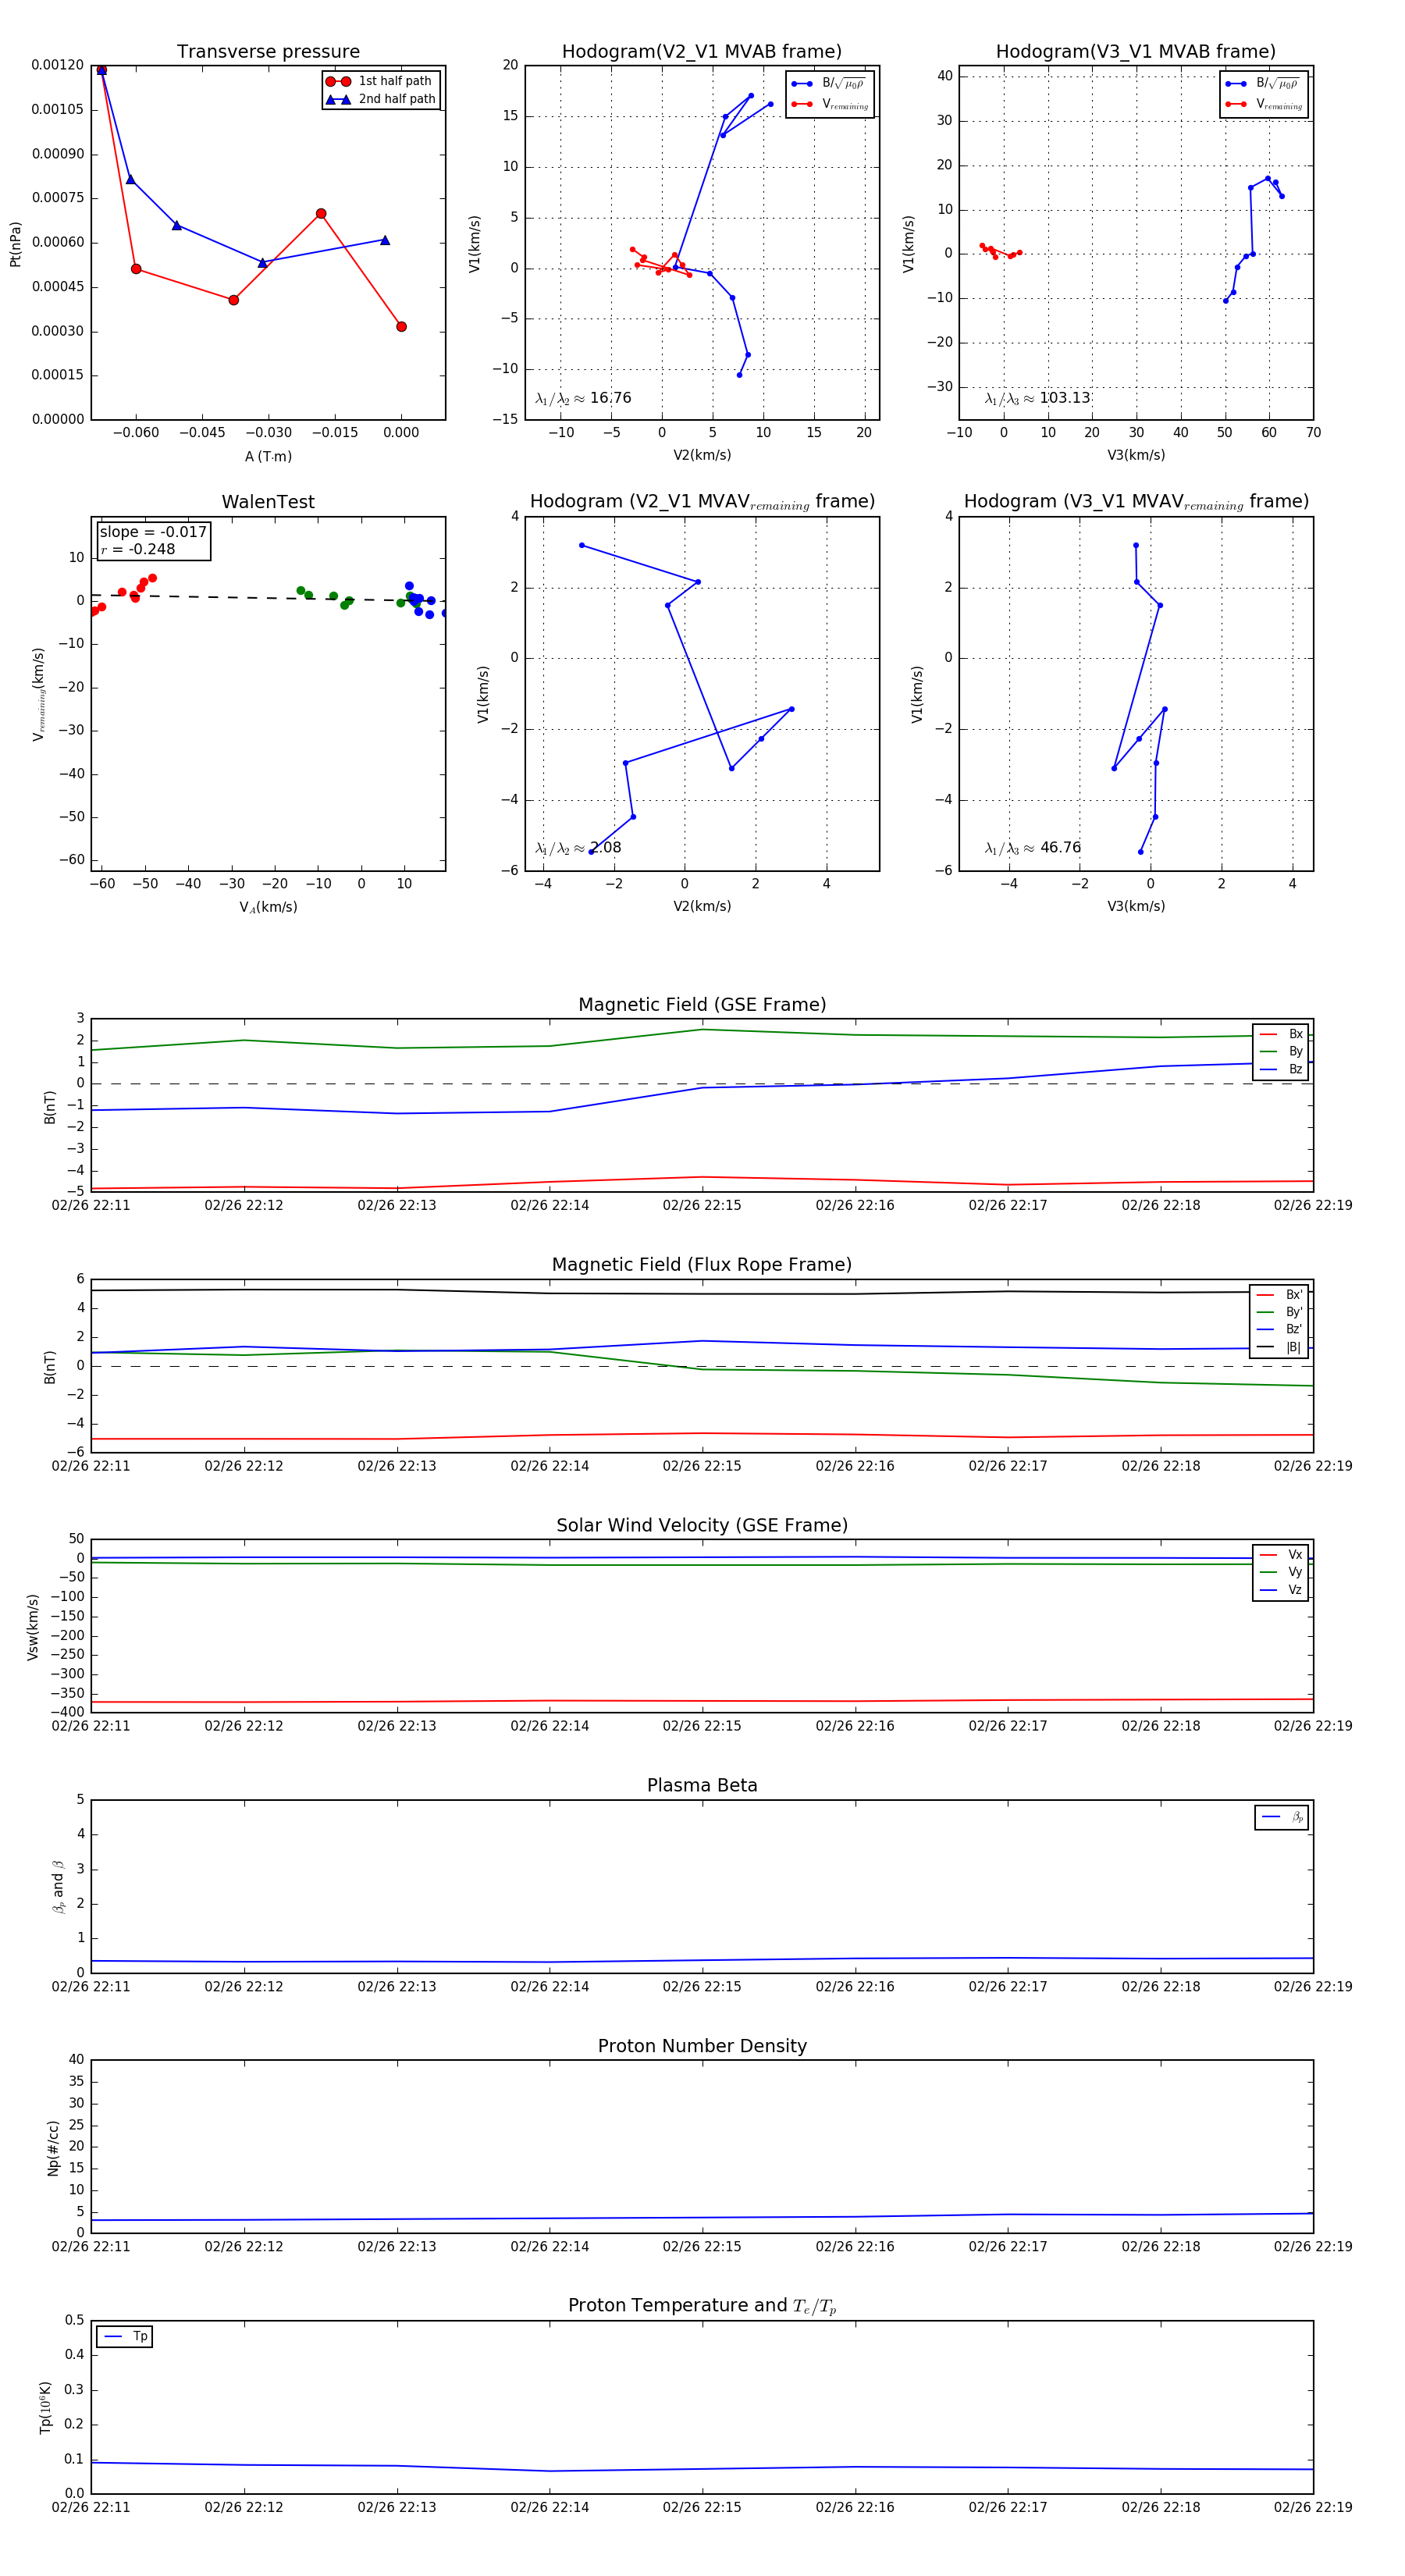The width and height of the screenshot is (1405, 2576).
Task: Select the "slope = -0.017" text
Action: [153, 532]
